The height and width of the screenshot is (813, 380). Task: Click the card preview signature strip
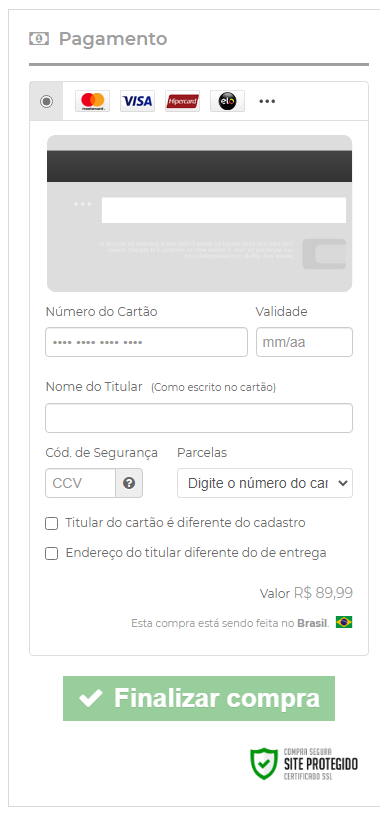click(224, 210)
